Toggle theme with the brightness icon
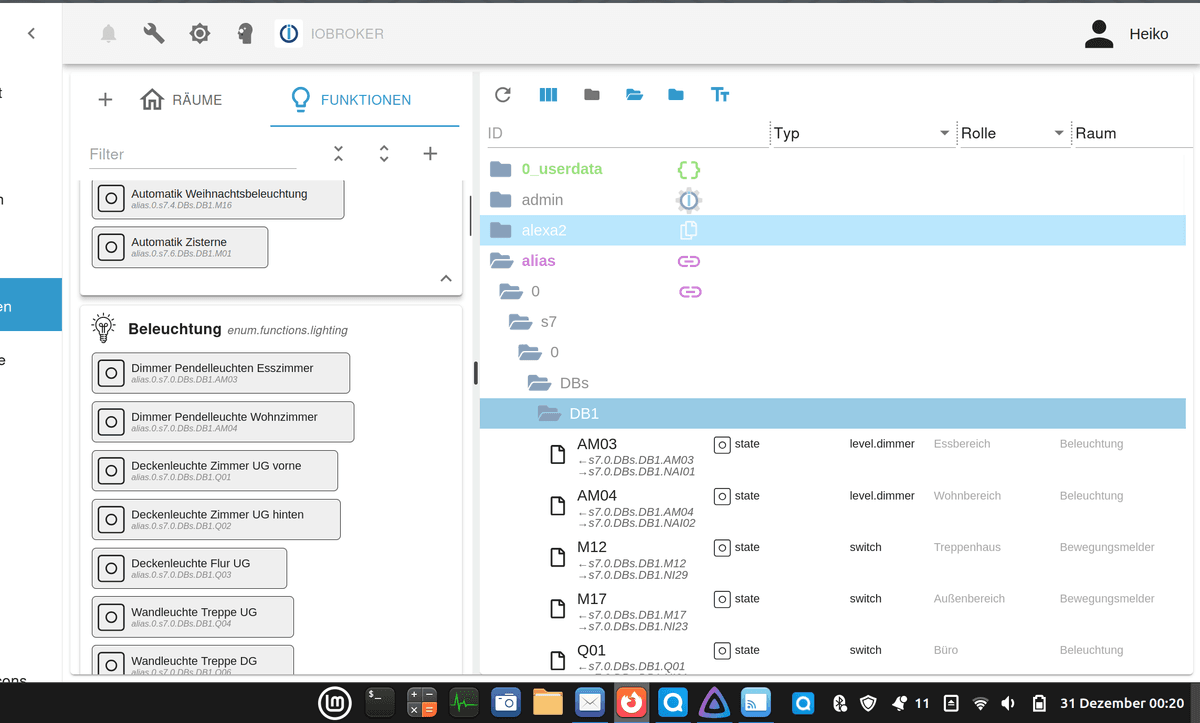1200x723 pixels. [x=200, y=34]
